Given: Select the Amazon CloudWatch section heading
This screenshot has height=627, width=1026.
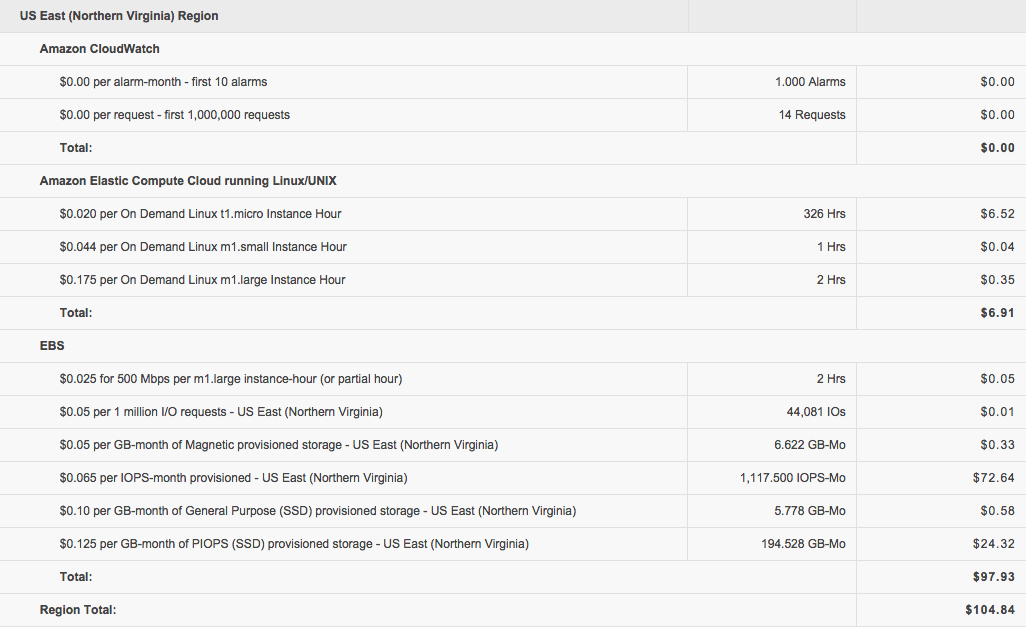Looking at the screenshot, I should (99, 49).
